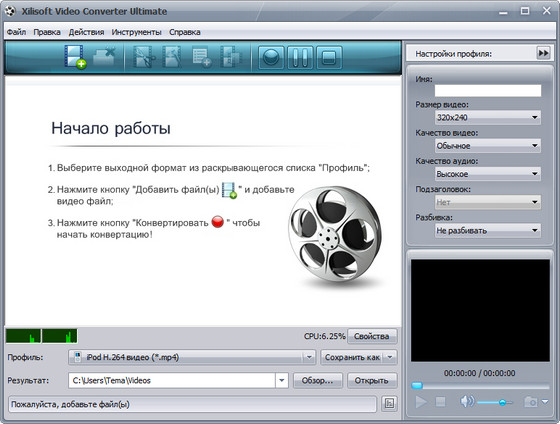Viewport: 560px width, 424px height.
Task: Click the Merge files toolbar icon
Action: 230,57
